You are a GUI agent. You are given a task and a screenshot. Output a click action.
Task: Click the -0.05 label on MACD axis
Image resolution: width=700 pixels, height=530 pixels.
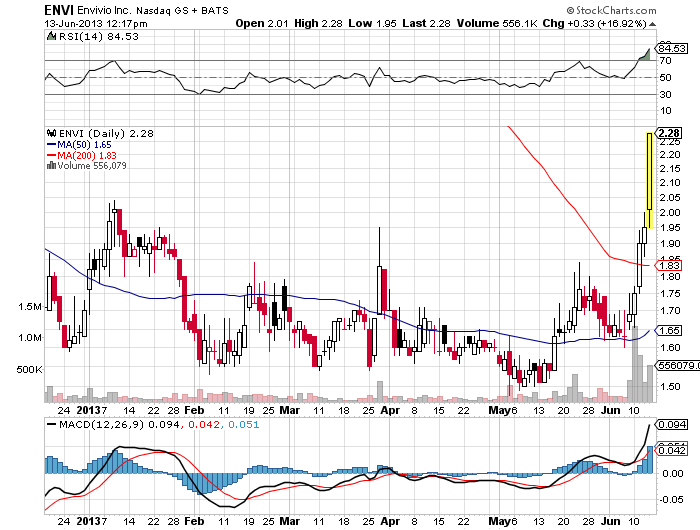pyautogui.click(x=671, y=499)
